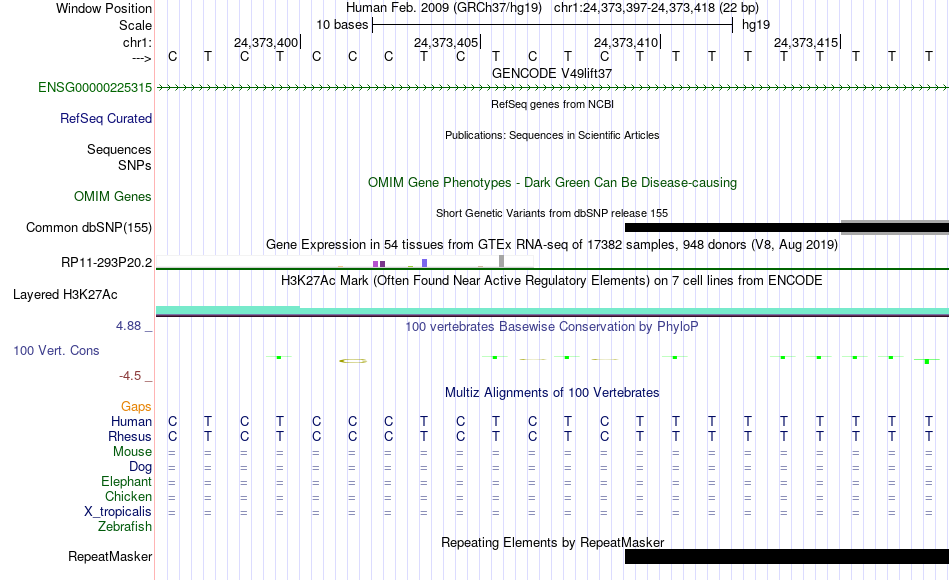Click the blue GTEx expression bar
Image resolution: width=950 pixels, height=580 pixels.
425,263
